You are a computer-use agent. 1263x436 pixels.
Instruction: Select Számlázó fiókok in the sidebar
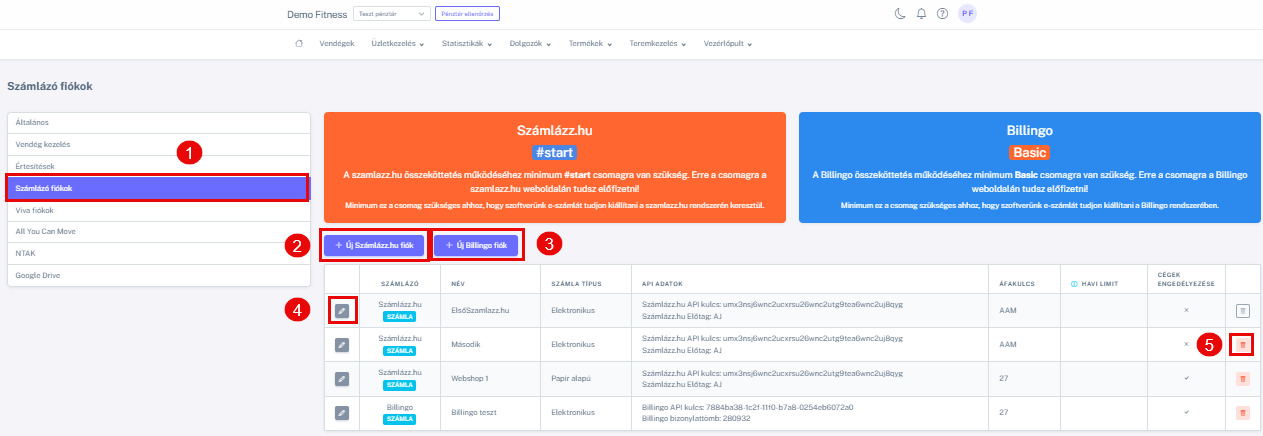(x=158, y=188)
